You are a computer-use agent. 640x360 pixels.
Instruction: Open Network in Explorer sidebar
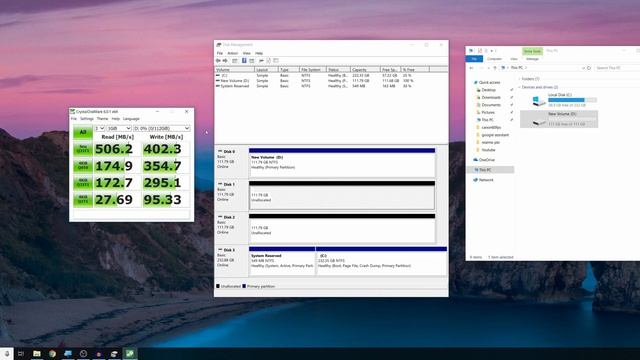tap(483, 180)
